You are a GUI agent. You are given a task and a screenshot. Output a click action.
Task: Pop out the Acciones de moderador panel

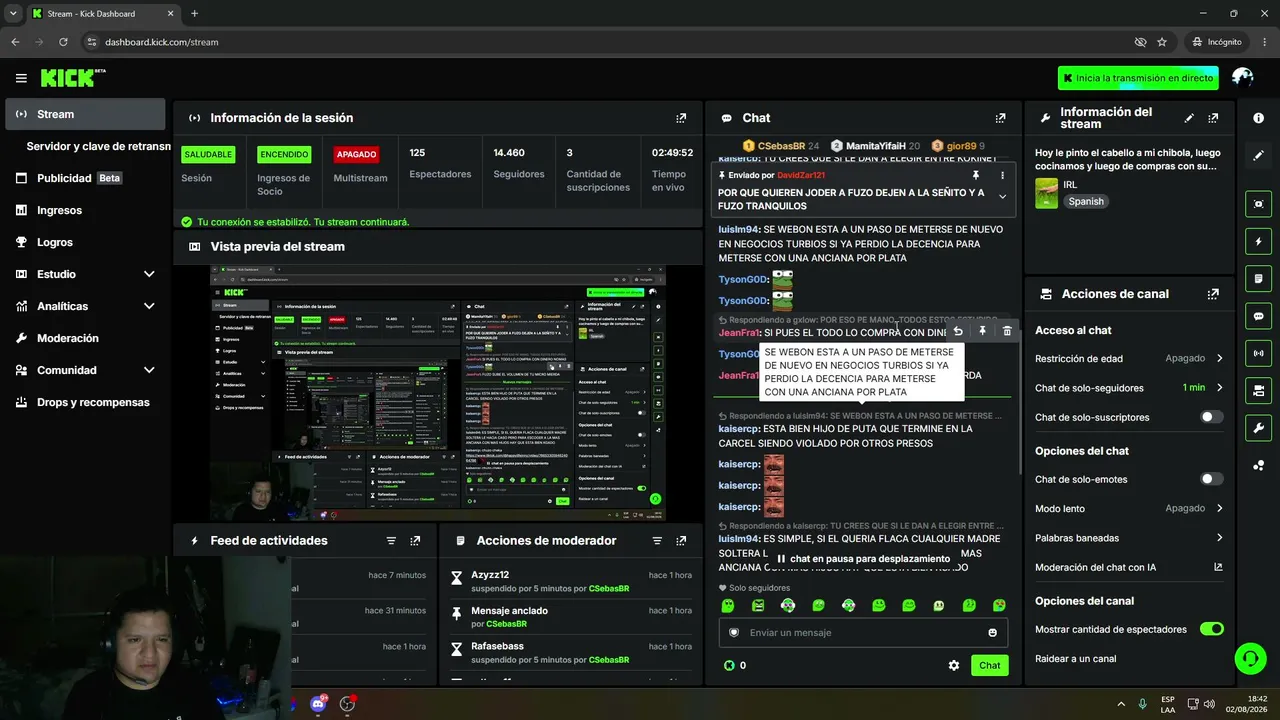pos(681,541)
